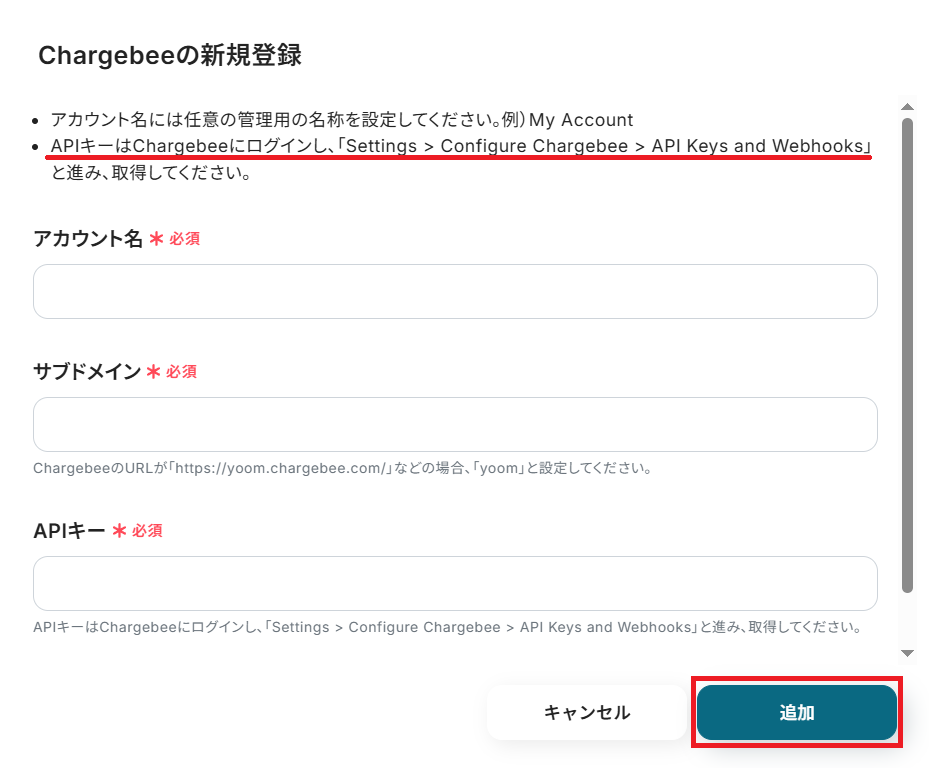Viewport: 929px width, 768px height.
Task: Click the red asterisk beside アカウント名
Action: [156, 239]
